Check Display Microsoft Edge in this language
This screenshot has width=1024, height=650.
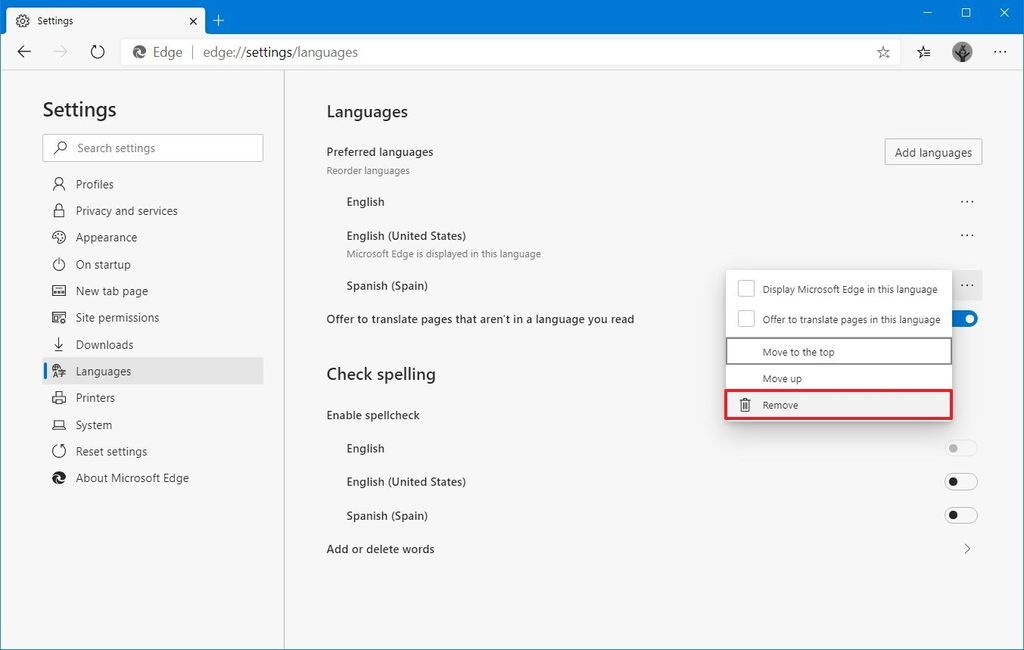(x=746, y=287)
